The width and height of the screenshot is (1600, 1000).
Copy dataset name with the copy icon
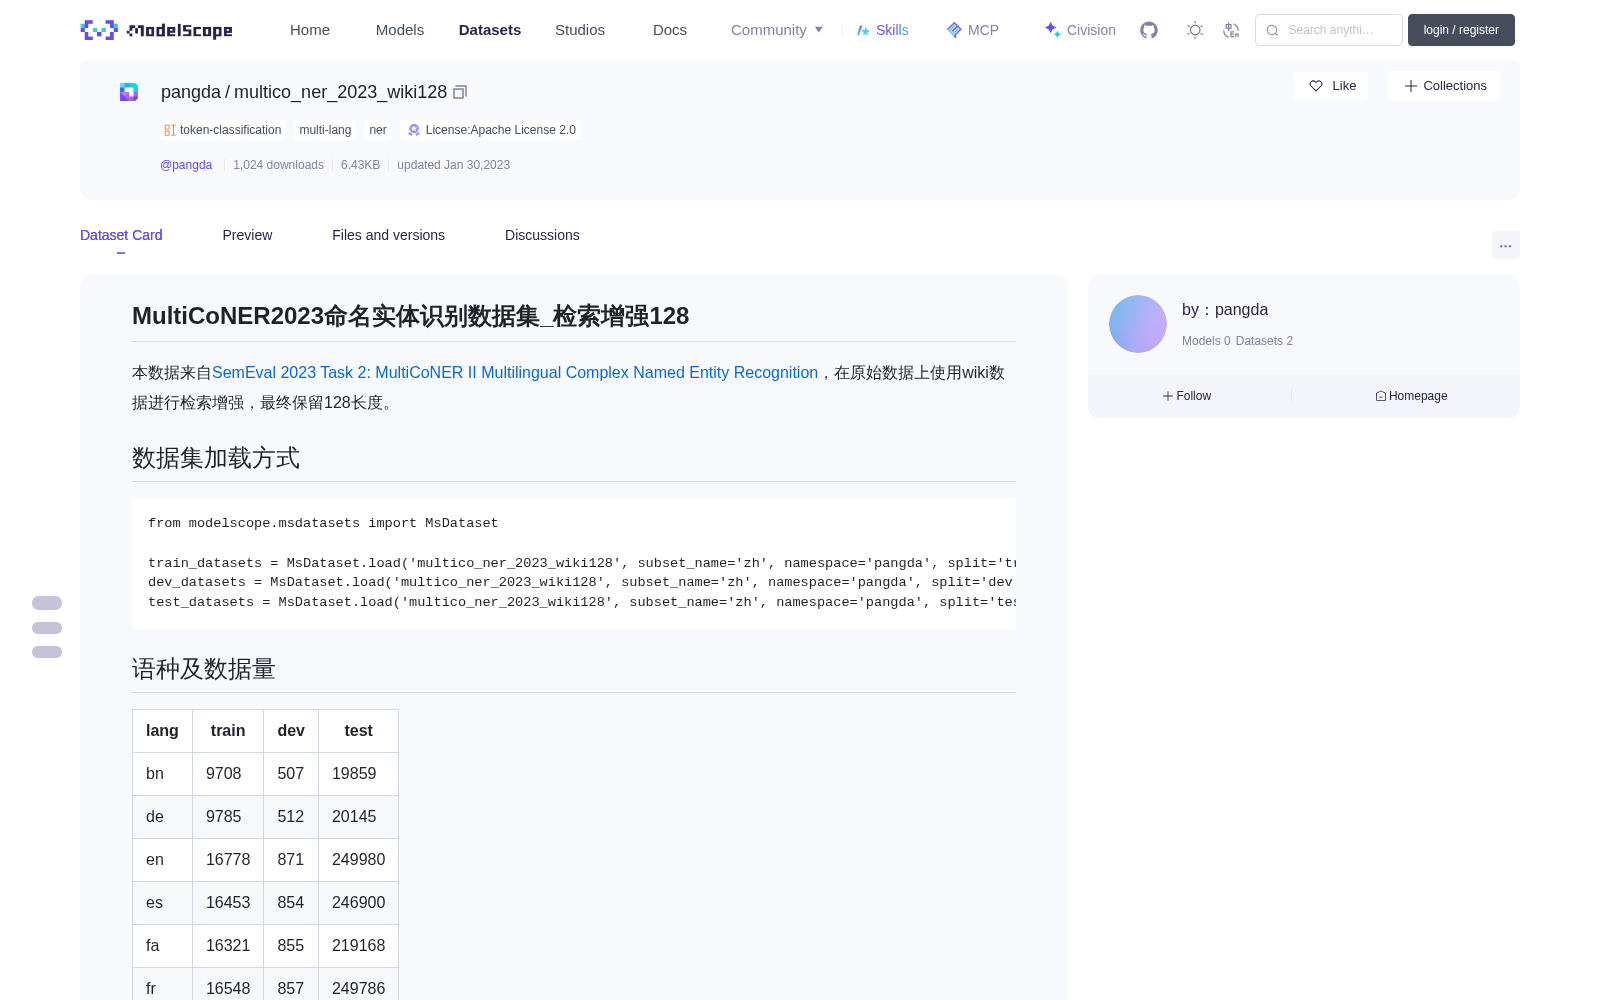460,92
